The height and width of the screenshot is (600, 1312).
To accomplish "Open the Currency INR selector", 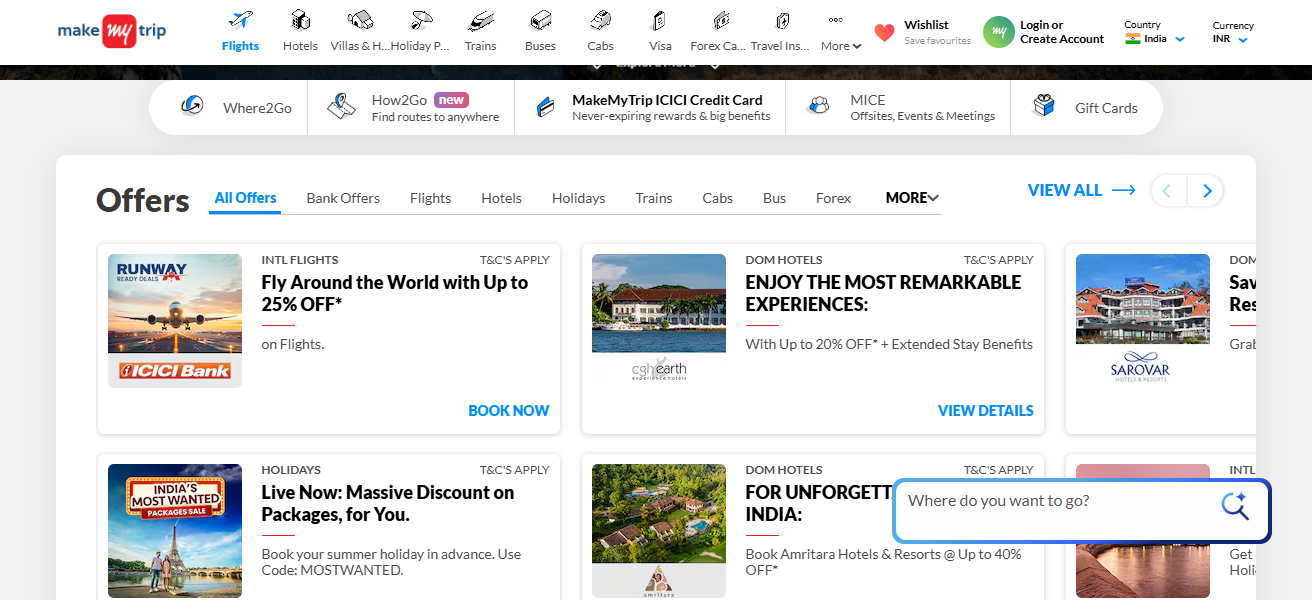I will [1233, 38].
